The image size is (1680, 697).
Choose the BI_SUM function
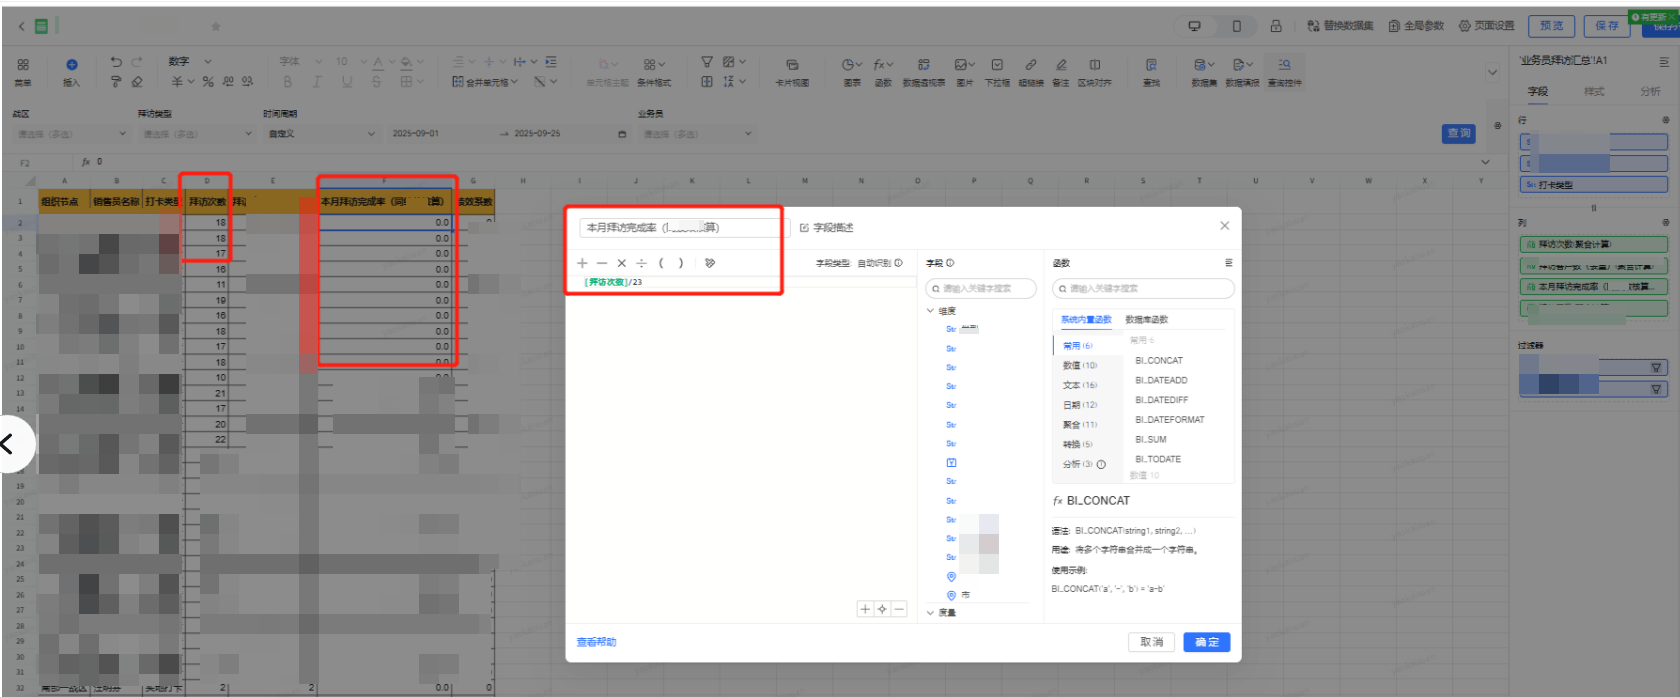[x=1150, y=440]
